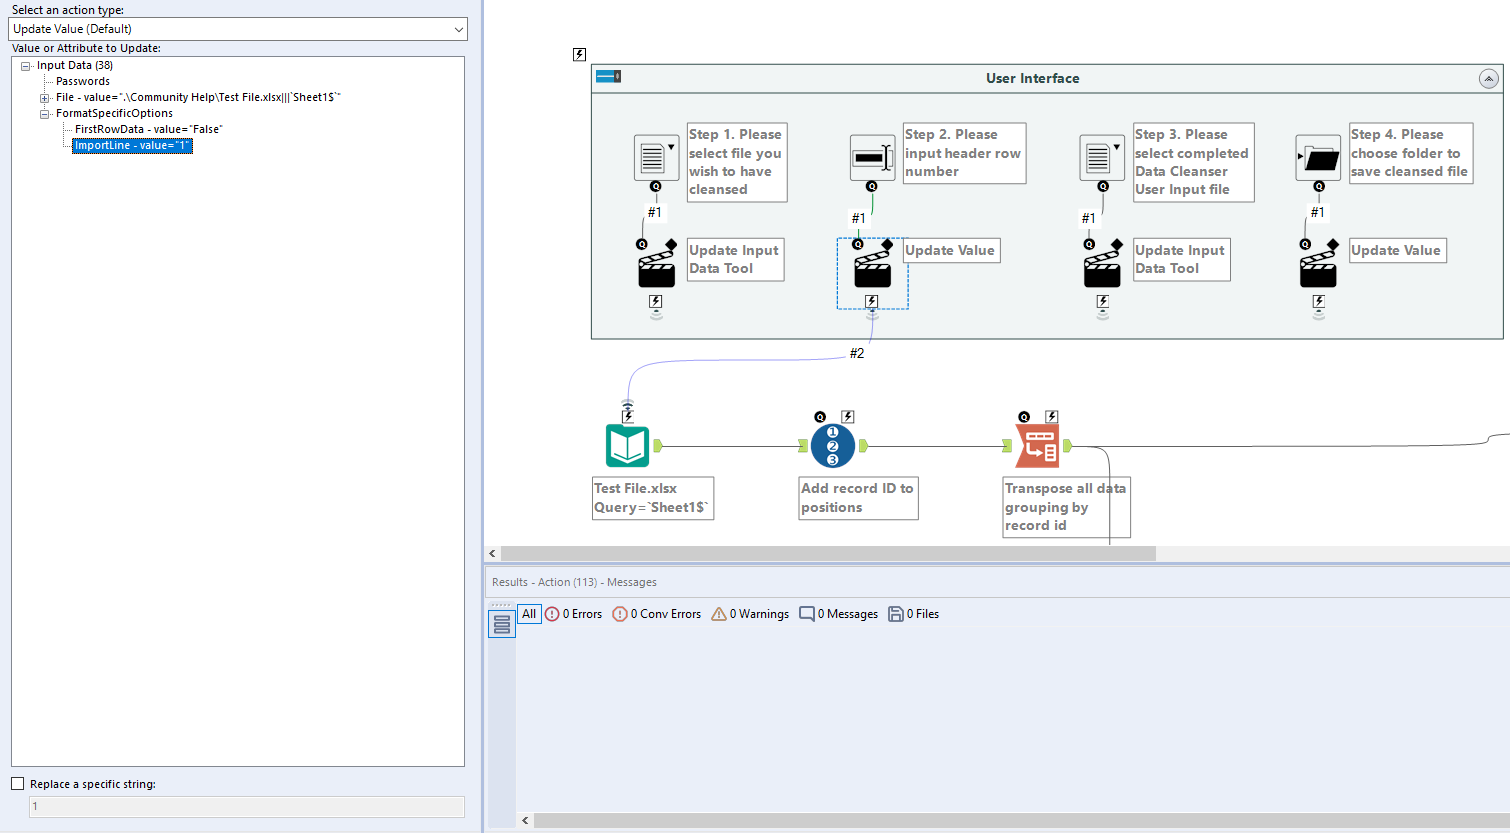This screenshot has width=1510, height=833.
Task: Select the Transpose tool grouping by record id
Action: coord(1040,444)
